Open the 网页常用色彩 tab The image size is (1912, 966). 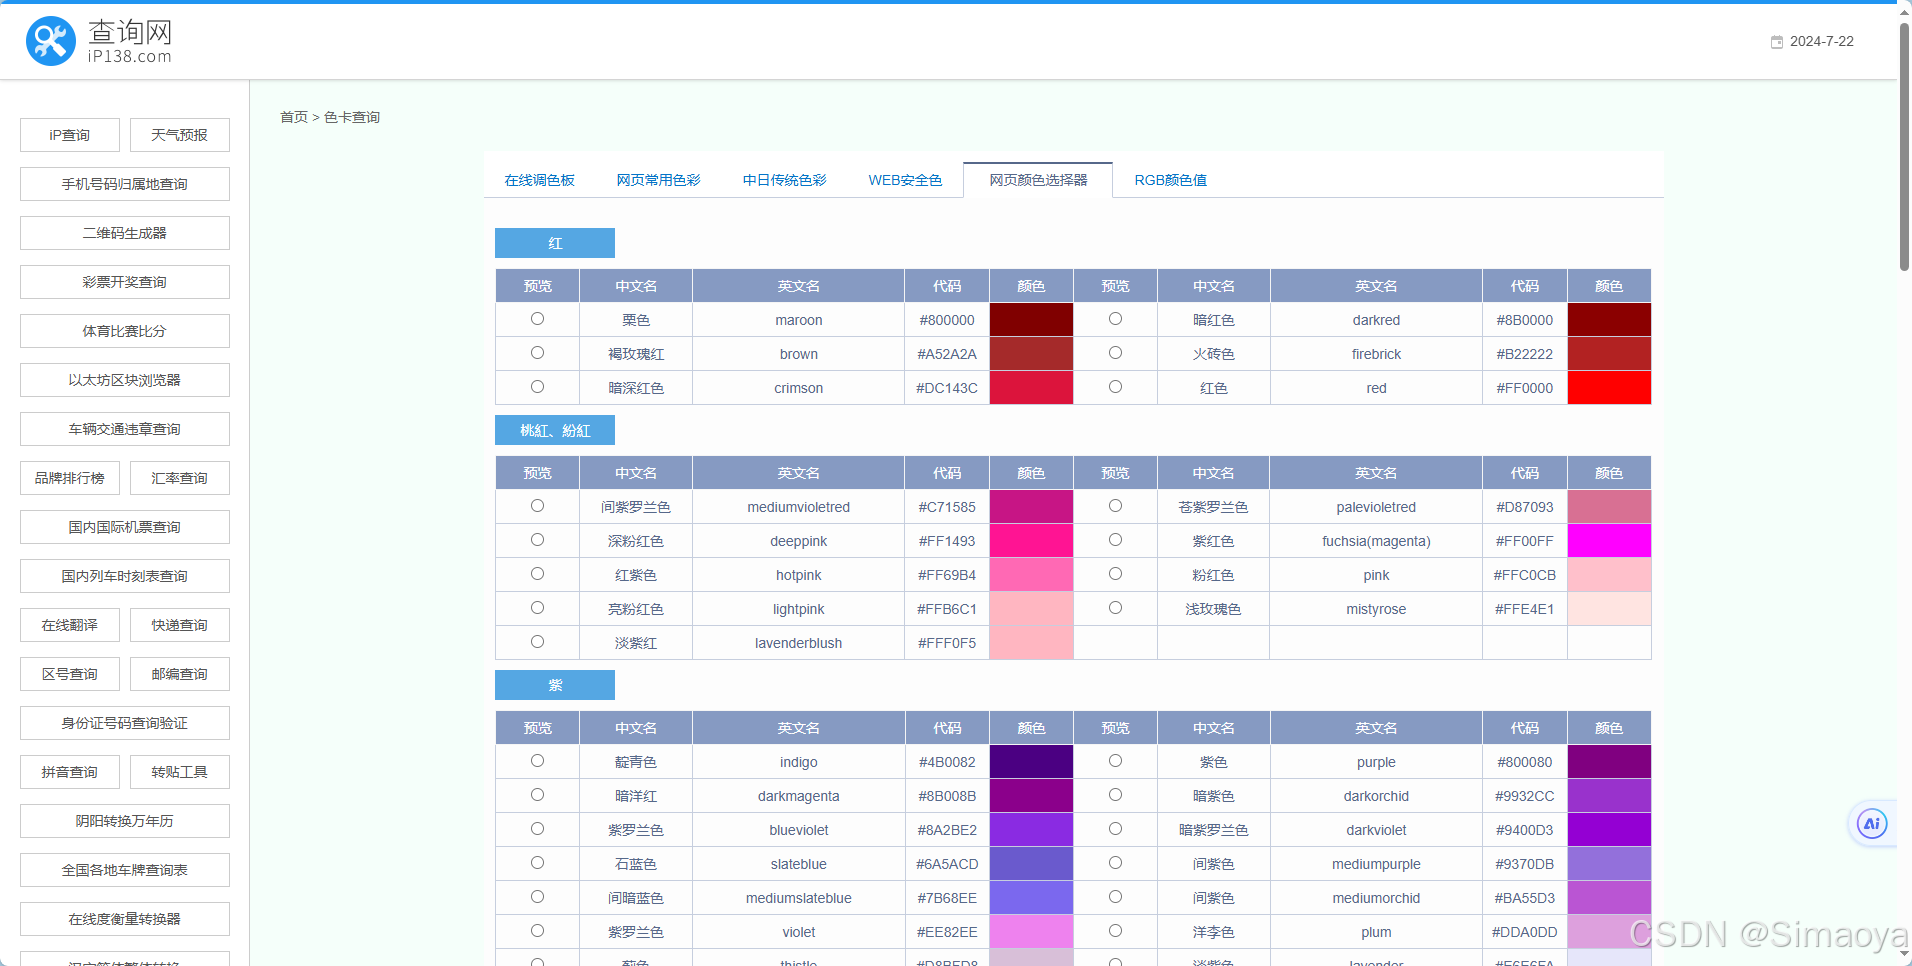pos(658,180)
